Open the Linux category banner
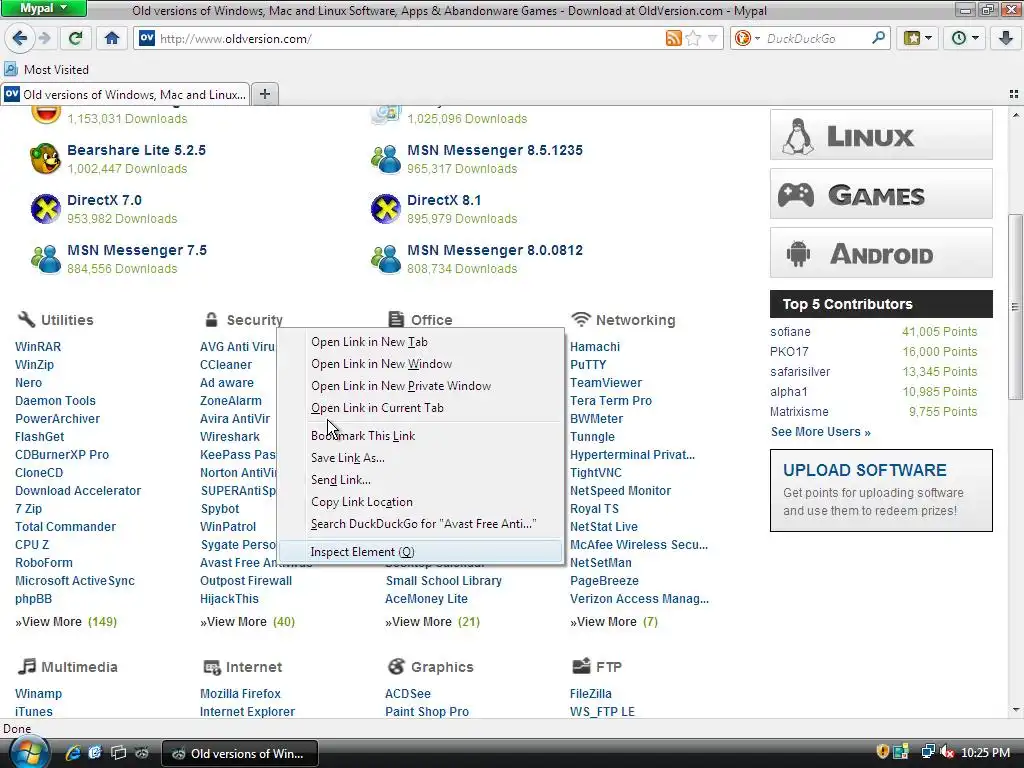The height and width of the screenshot is (768, 1024). point(881,135)
